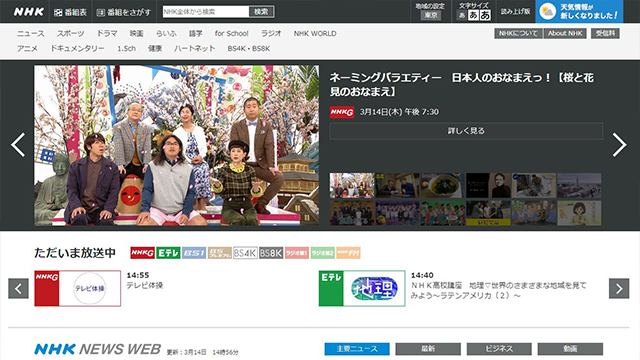Filter now-airing by ラジオ第2 channel

click(322, 253)
